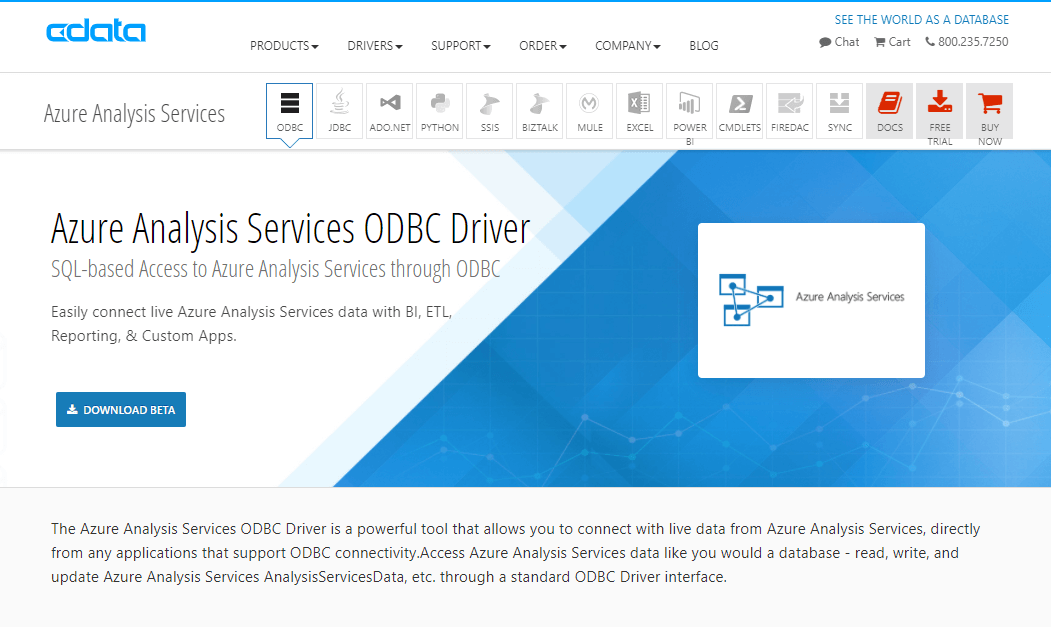This screenshot has width=1051, height=627.
Task: Select the BizTalk adapter icon
Action: (540, 111)
